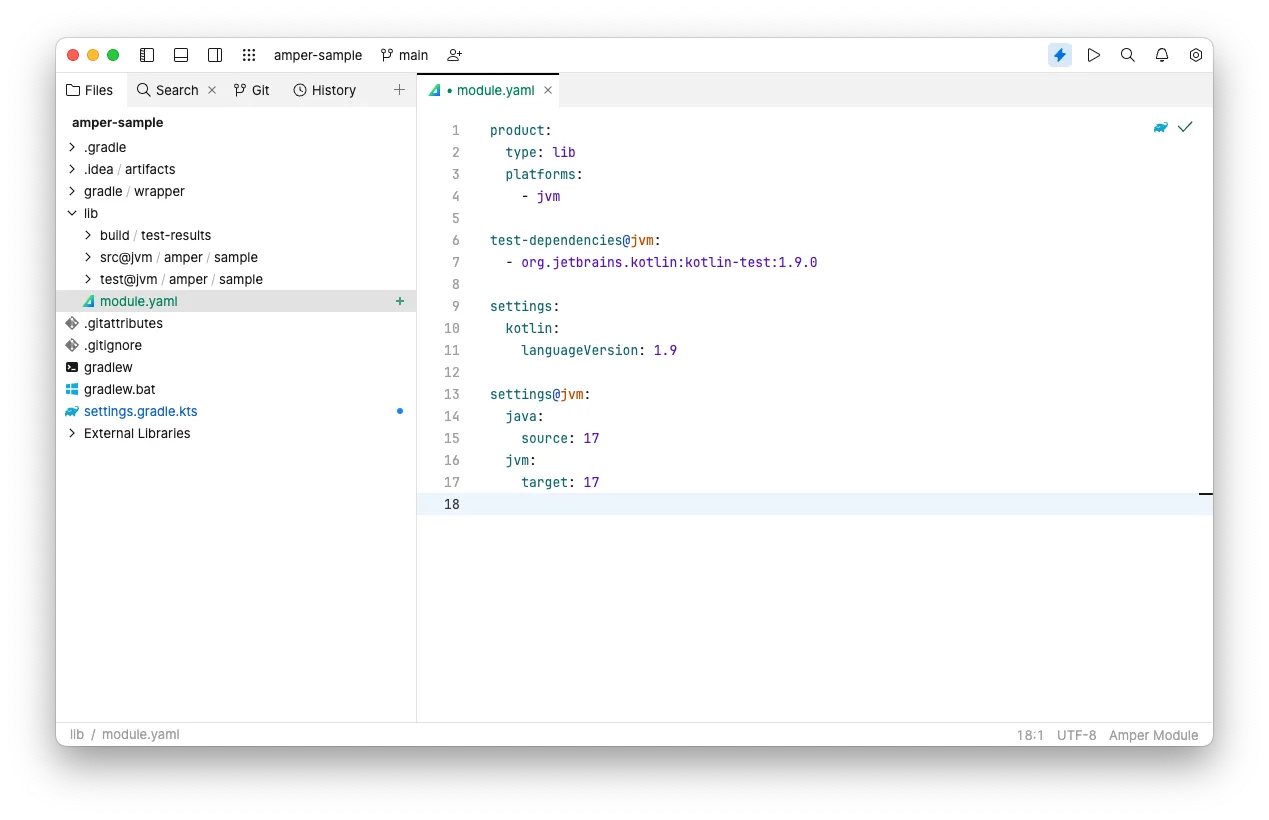This screenshot has width=1269, height=820.
Task: Open the apps grid menu
Action: coord(249,55)
